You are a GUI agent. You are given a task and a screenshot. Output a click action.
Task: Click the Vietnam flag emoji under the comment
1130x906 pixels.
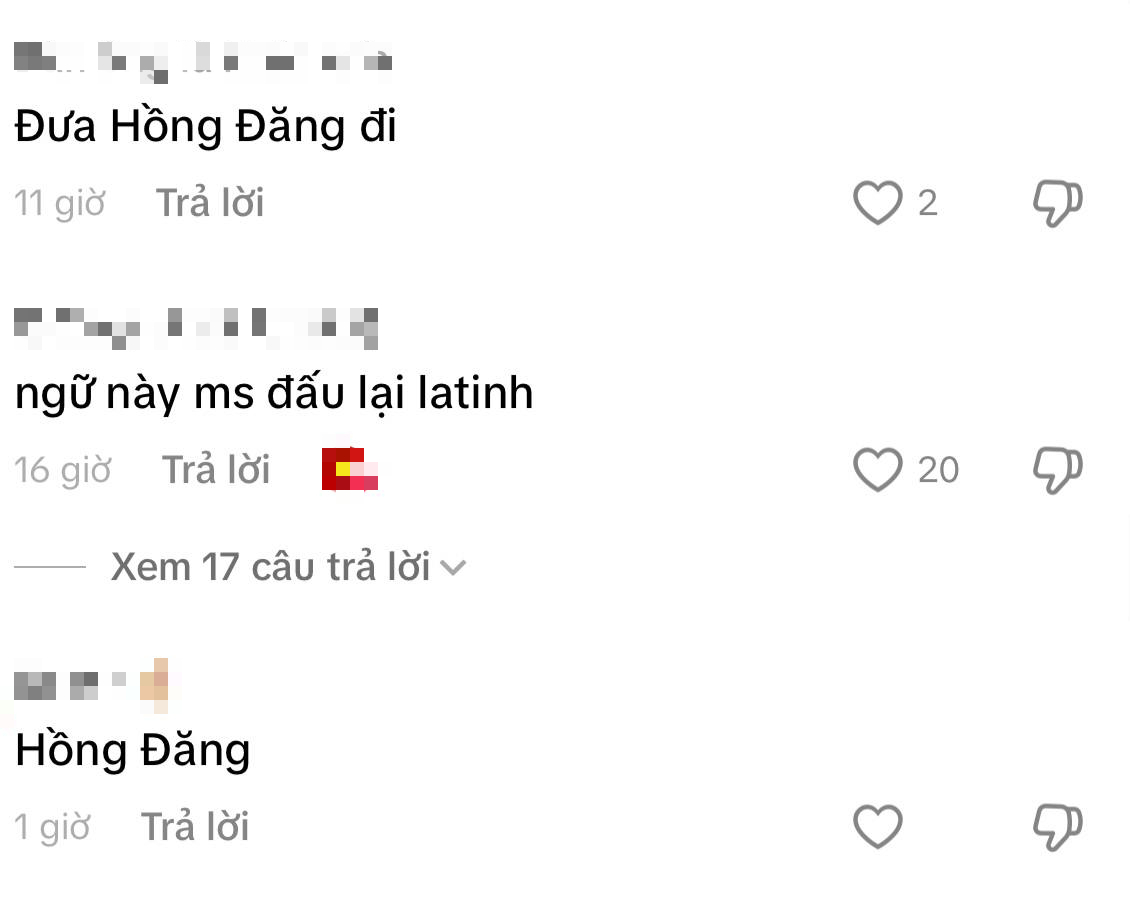[x=349, y=469]
